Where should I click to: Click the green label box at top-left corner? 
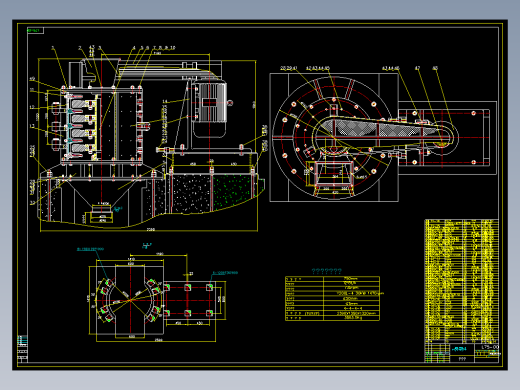point(35,30)
